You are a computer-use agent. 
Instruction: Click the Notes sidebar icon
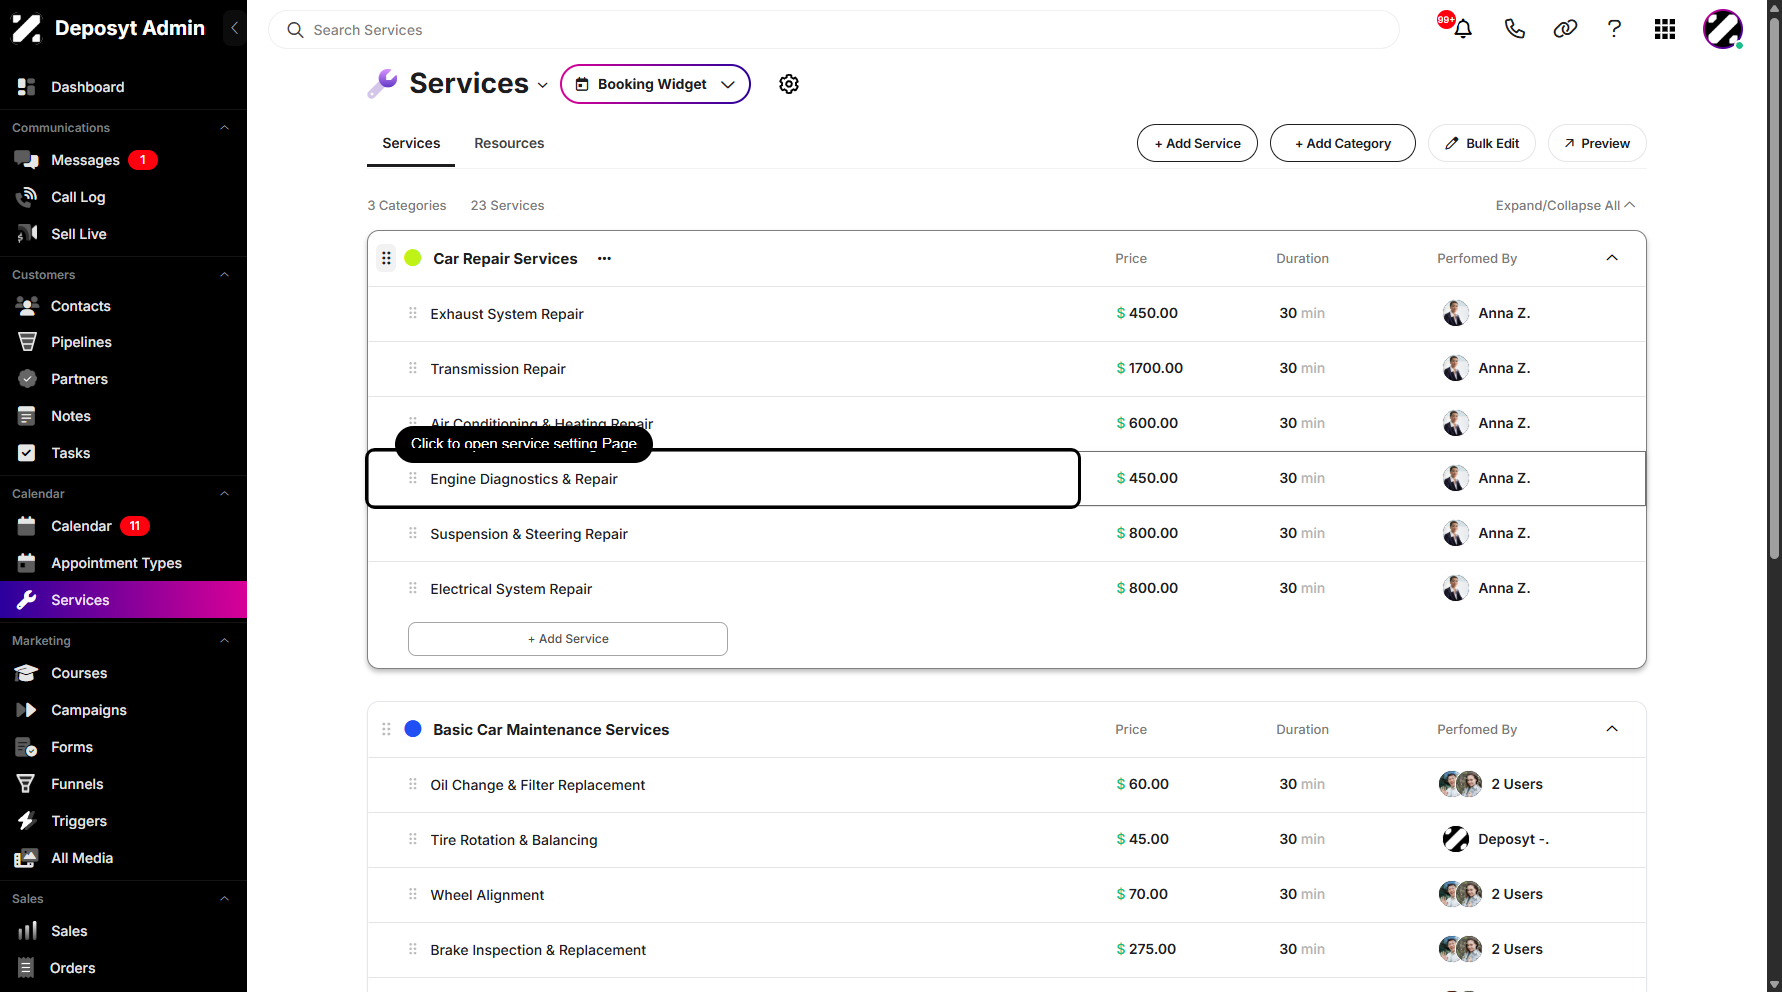pos(27,416)
